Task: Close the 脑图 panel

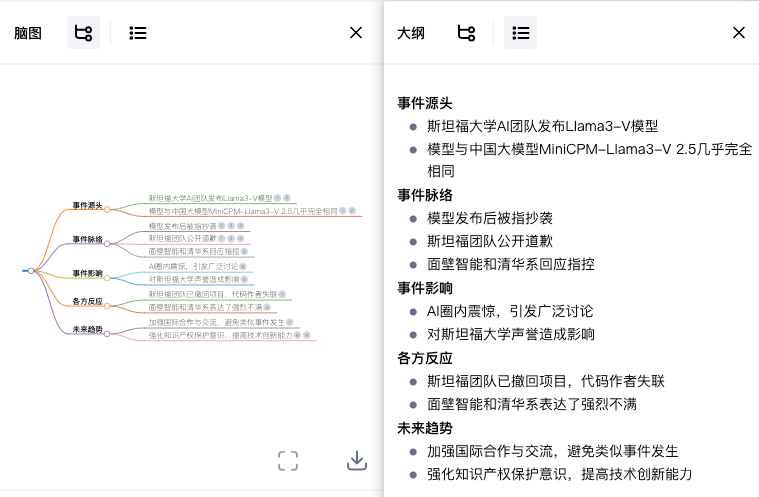Action: tap(356, 33)
